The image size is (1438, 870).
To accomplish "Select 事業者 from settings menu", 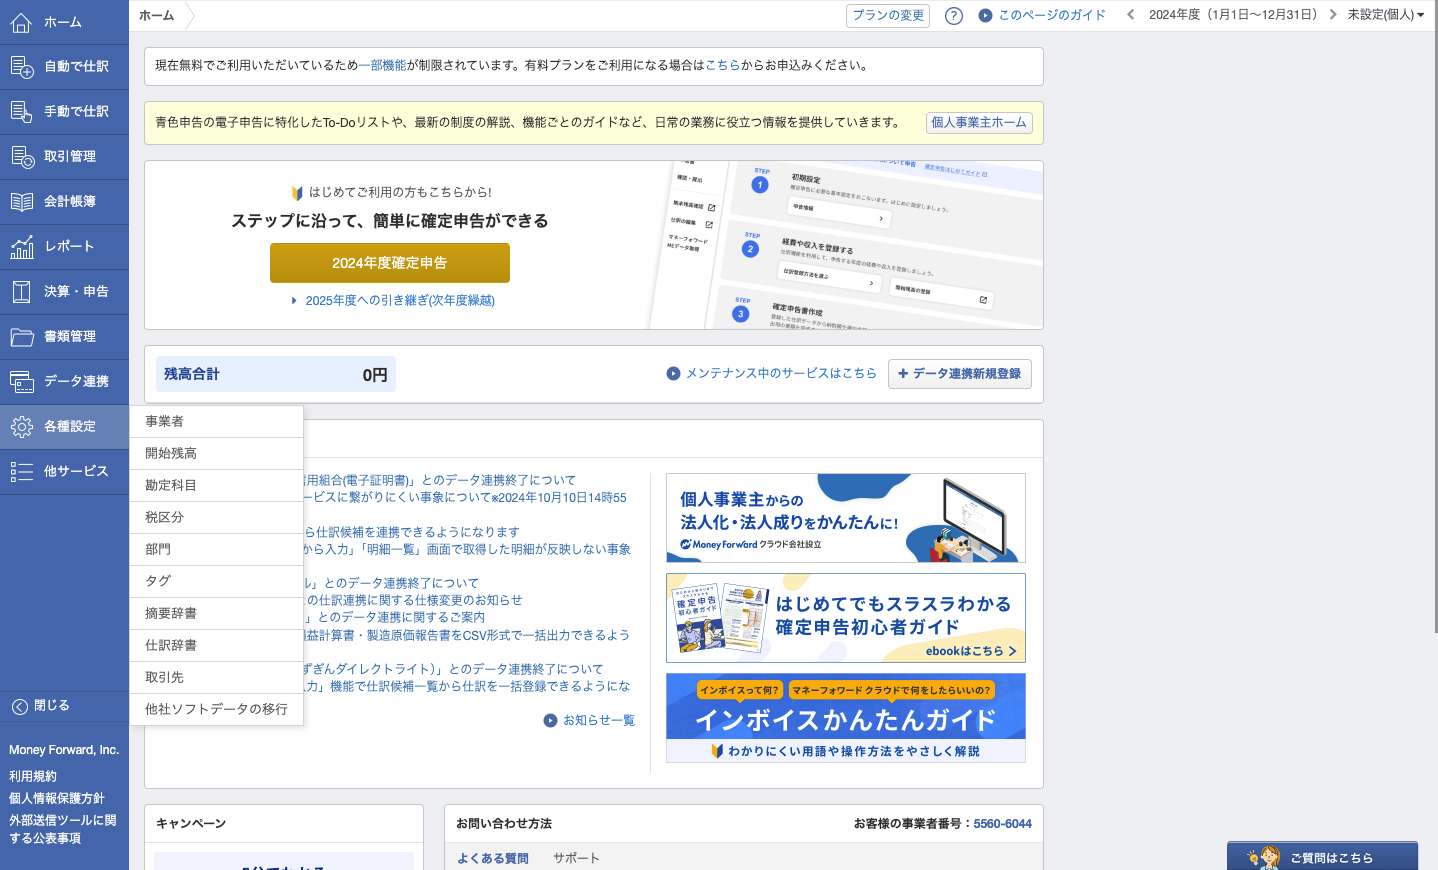I will pyautogui.click(x=216, y=422).
